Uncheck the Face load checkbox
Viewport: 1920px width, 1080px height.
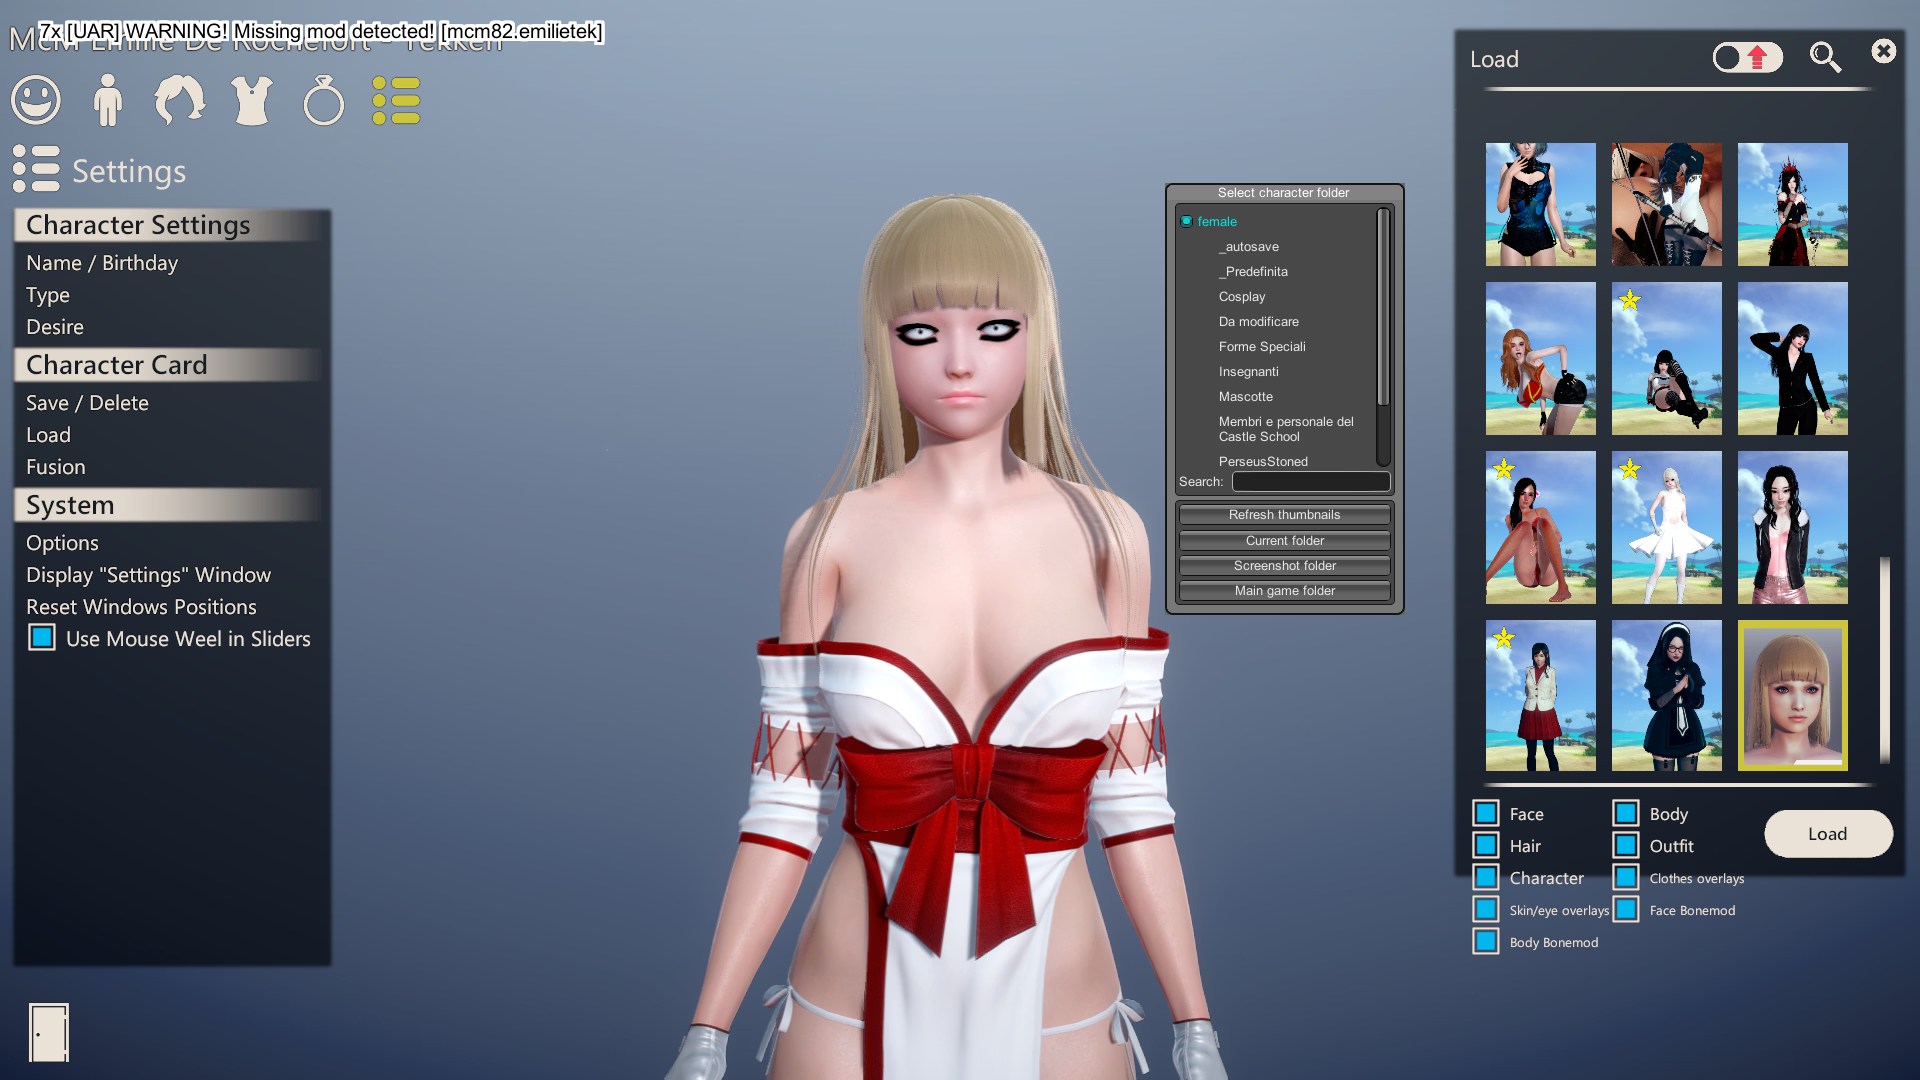click(x=1486, y=813)
